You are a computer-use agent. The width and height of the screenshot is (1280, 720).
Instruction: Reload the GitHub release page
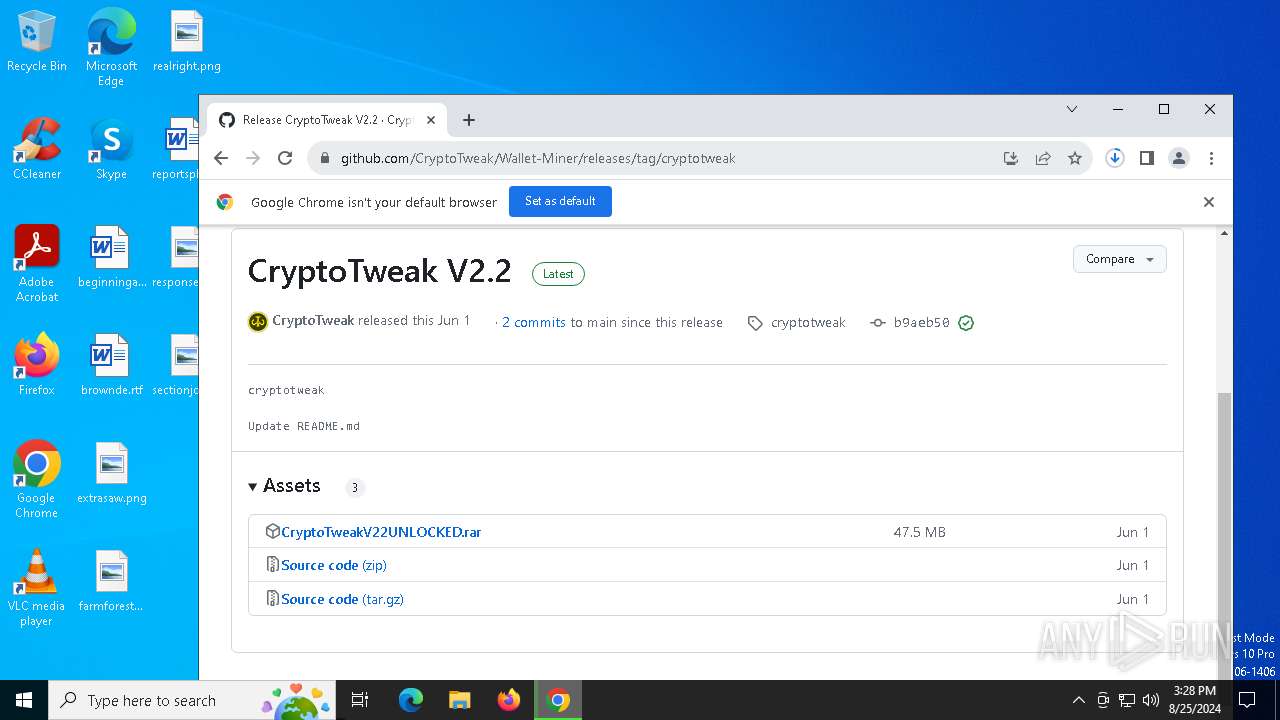tap(285, 158)
